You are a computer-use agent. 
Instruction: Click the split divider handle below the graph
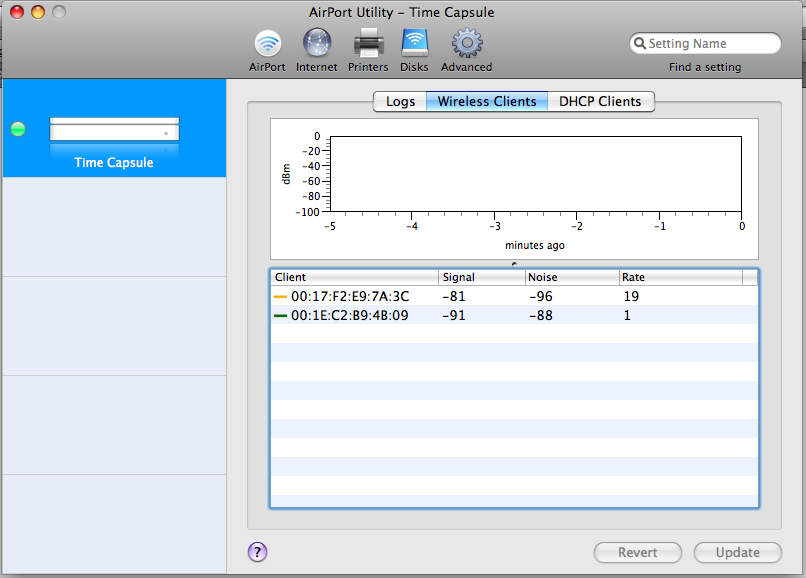[x=514, y=264]
